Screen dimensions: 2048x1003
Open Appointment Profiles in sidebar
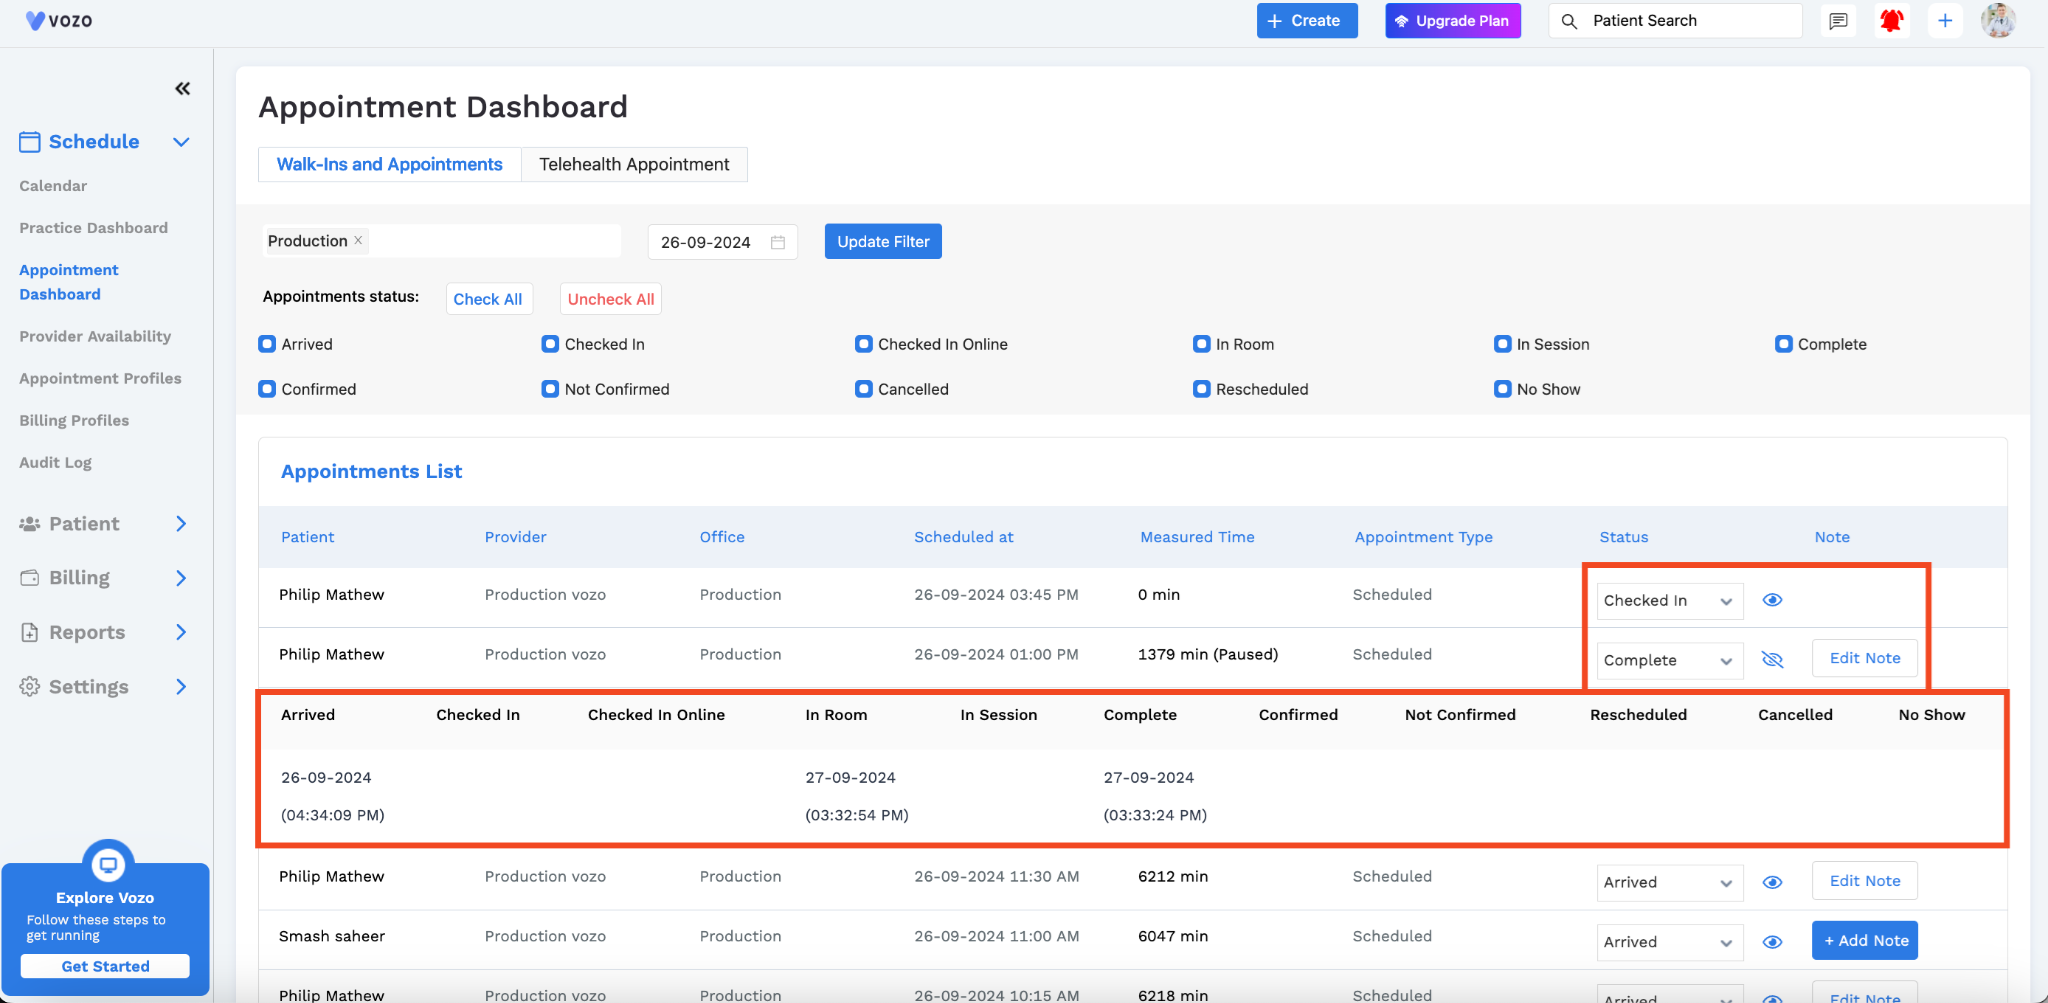coord(100,378)
